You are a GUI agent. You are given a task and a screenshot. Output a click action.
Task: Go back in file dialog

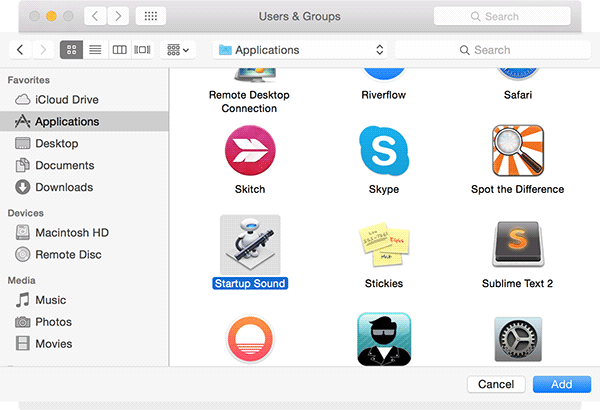20,50
